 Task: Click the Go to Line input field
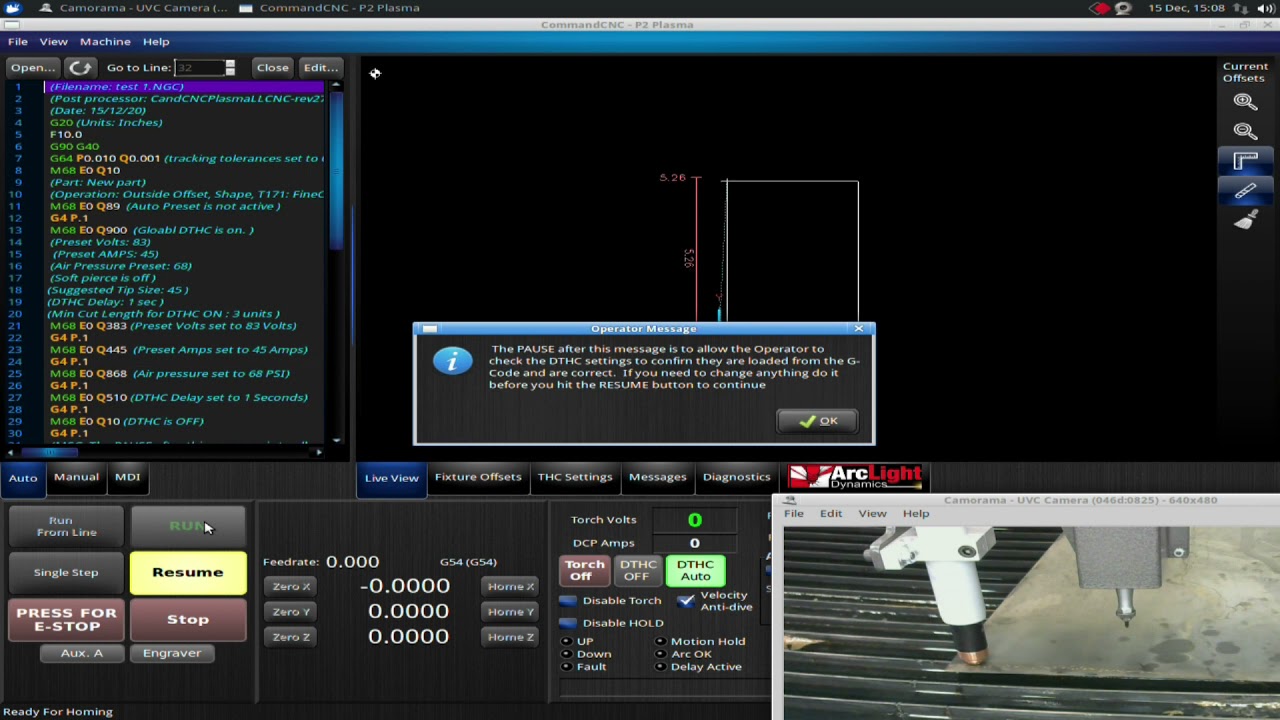200,68
